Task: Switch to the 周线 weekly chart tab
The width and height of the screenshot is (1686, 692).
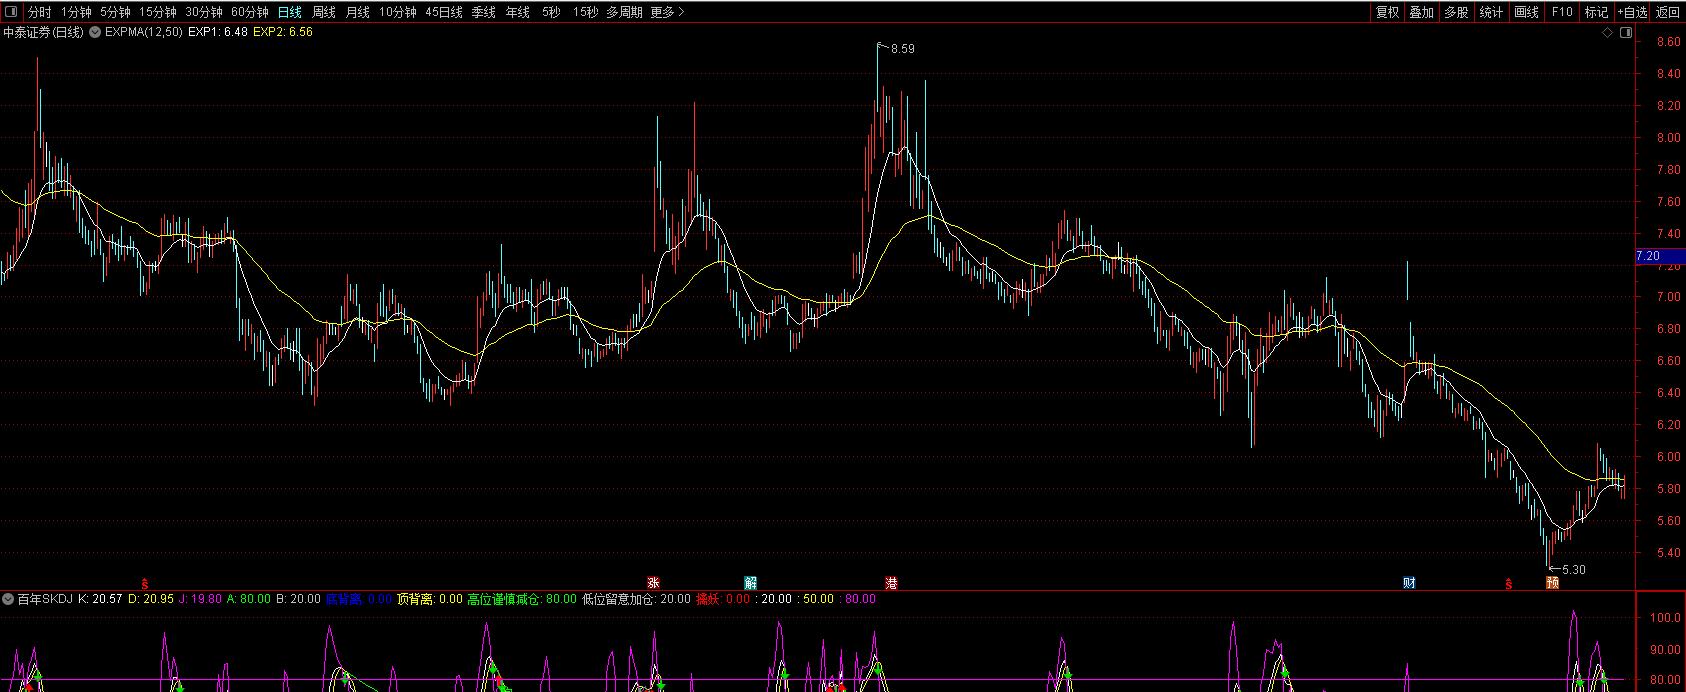Action: click(x=323, y=12)
